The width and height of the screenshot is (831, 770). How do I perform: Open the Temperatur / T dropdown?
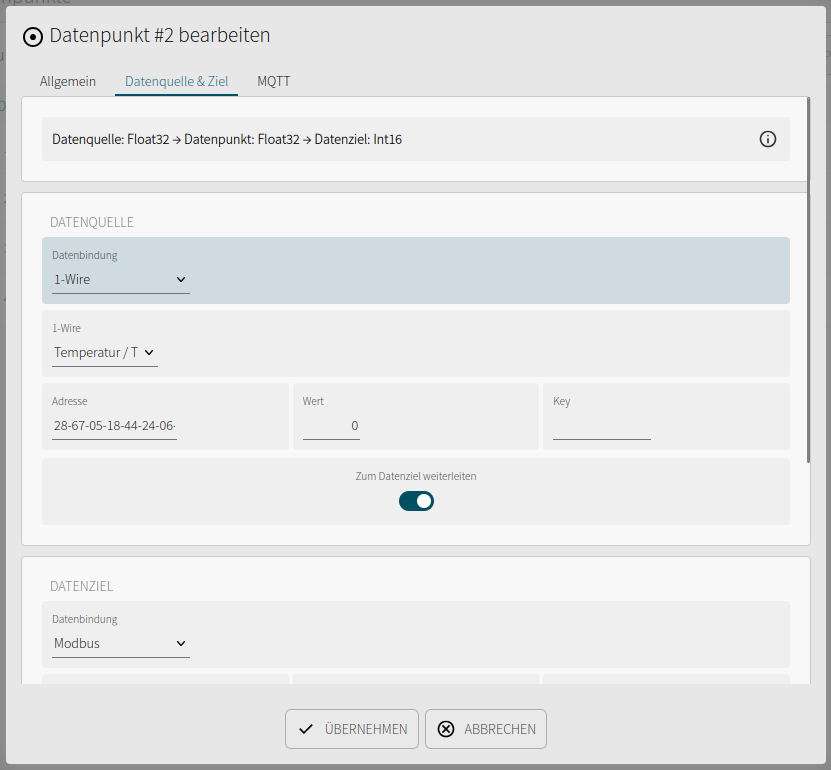(104, 352)
